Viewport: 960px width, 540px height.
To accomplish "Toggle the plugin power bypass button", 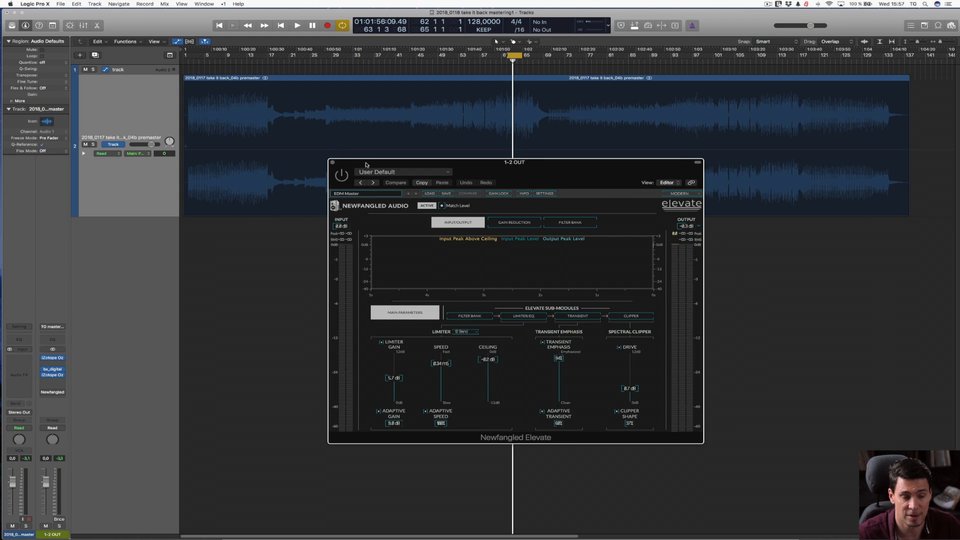I will point(341,176).
